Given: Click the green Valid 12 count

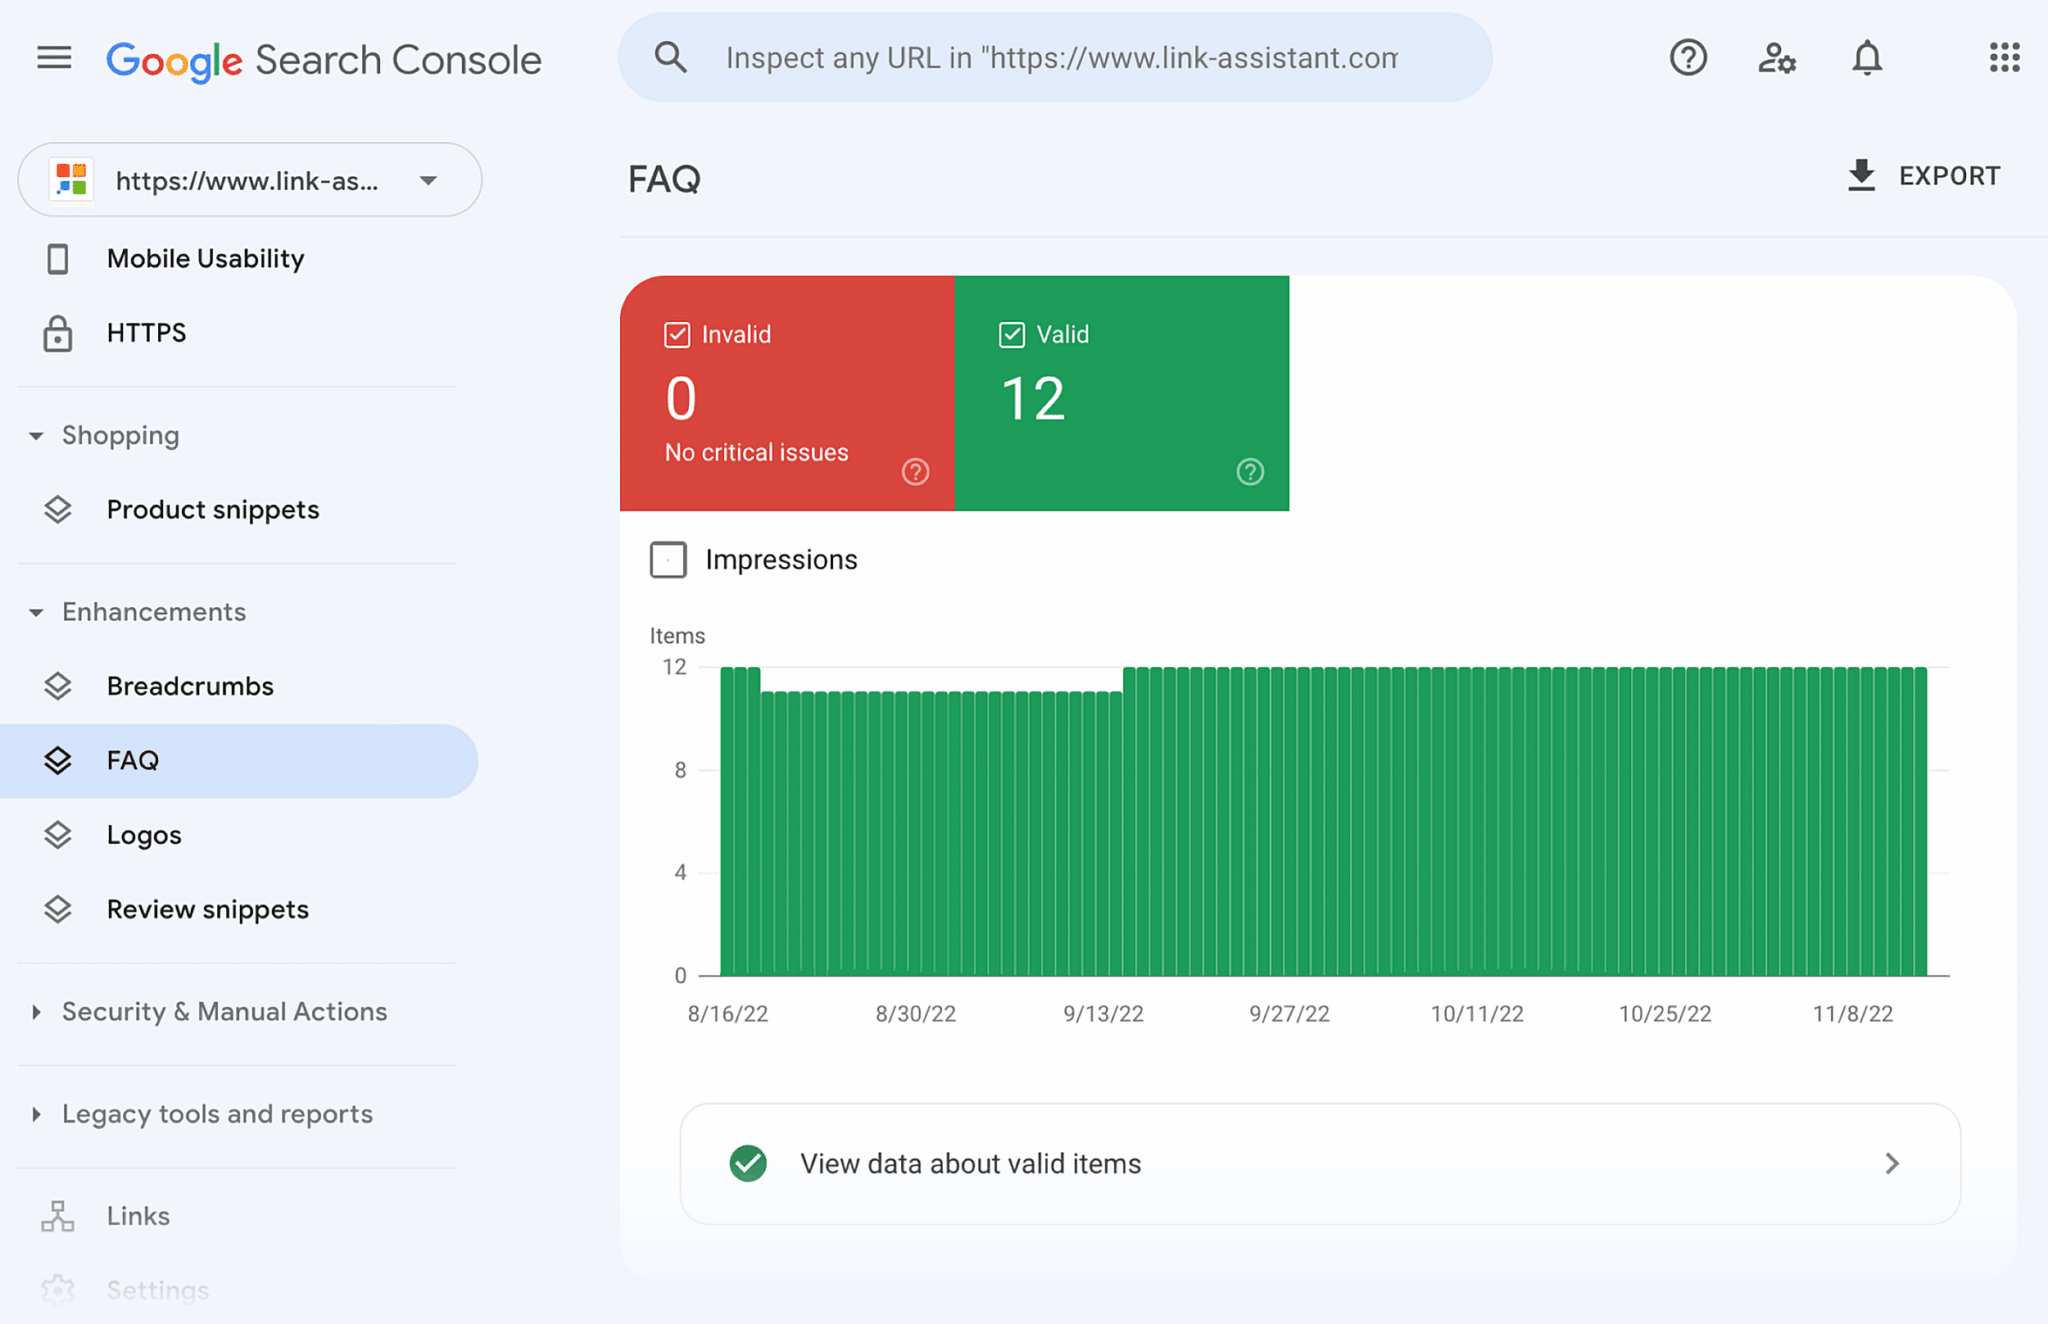Looking at the screenshot, I should click(1033, 398).
